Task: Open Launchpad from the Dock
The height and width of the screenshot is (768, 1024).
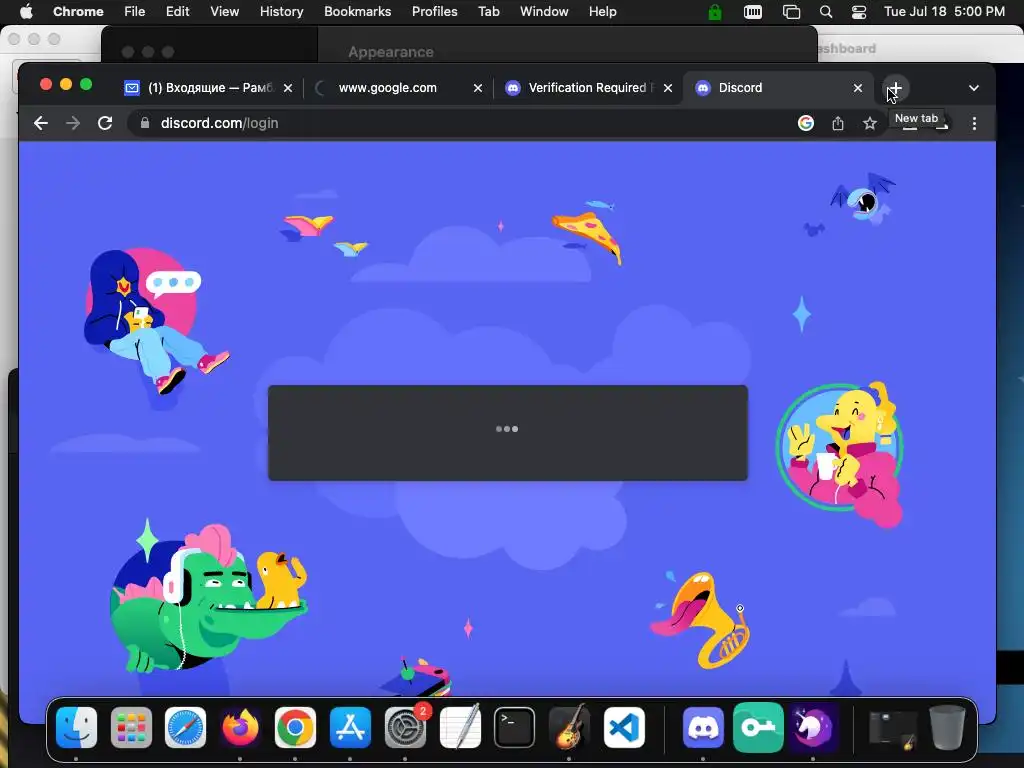Action: 131,727
